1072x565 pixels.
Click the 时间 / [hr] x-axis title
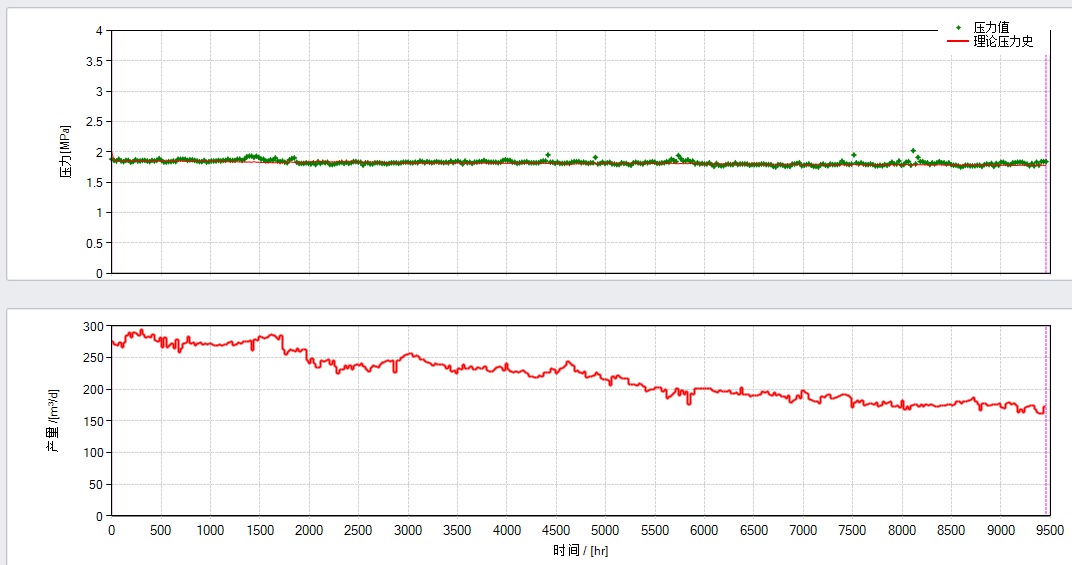click(x=580, y=550)
